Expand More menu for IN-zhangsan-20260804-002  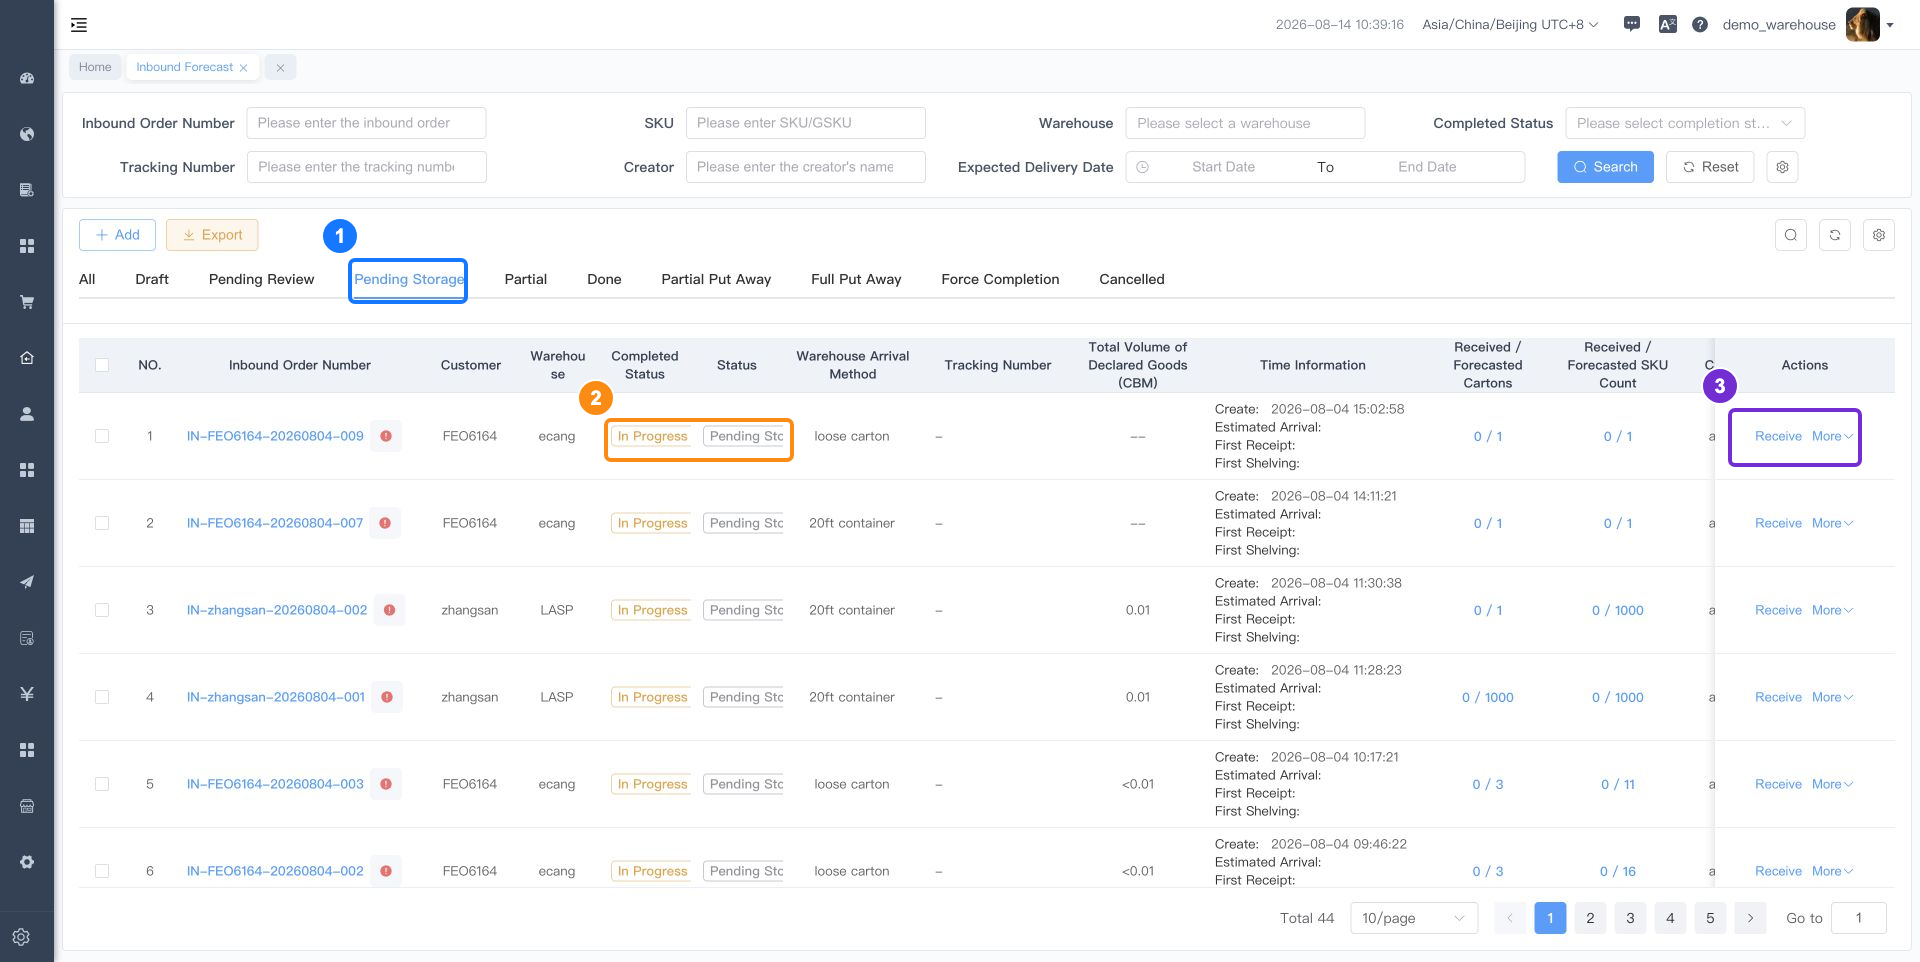1832,610
